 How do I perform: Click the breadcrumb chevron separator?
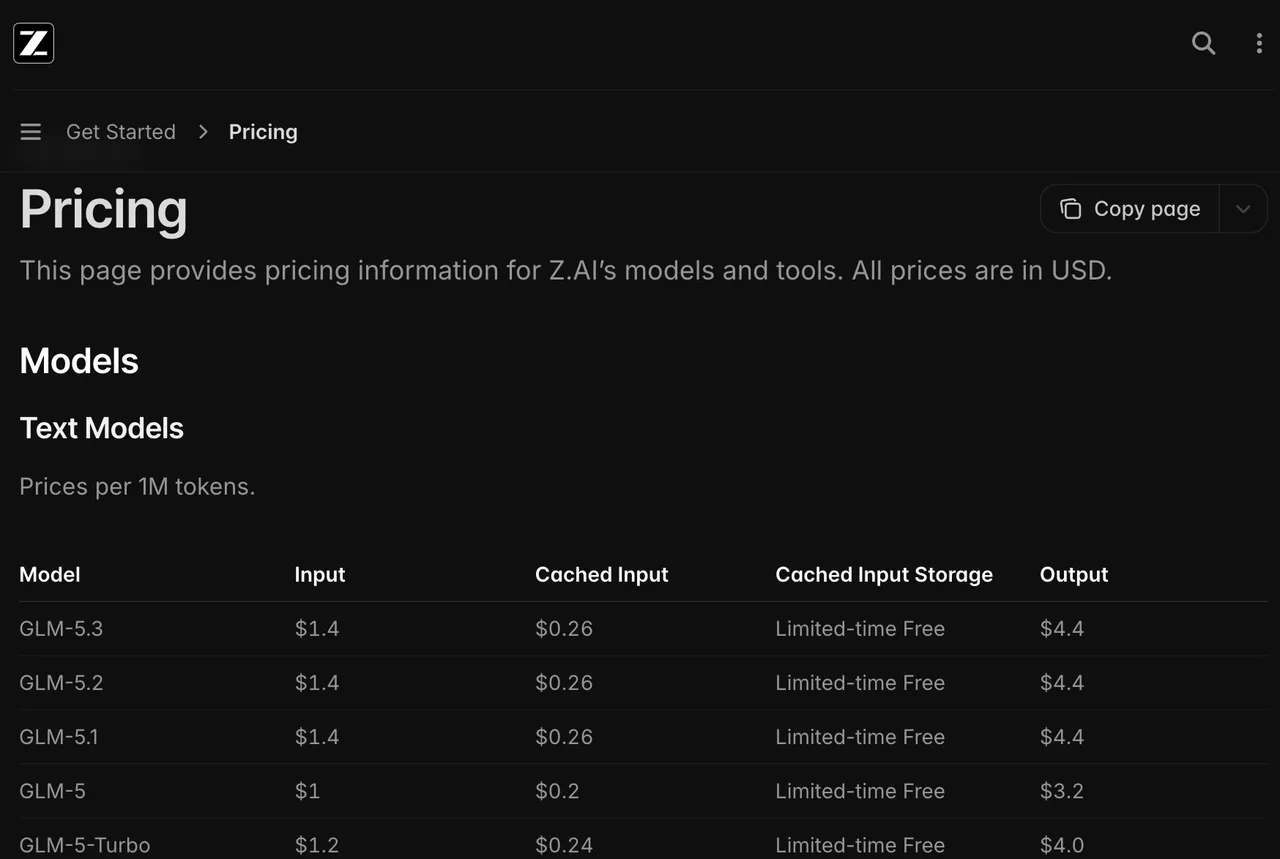pos(203,132)
